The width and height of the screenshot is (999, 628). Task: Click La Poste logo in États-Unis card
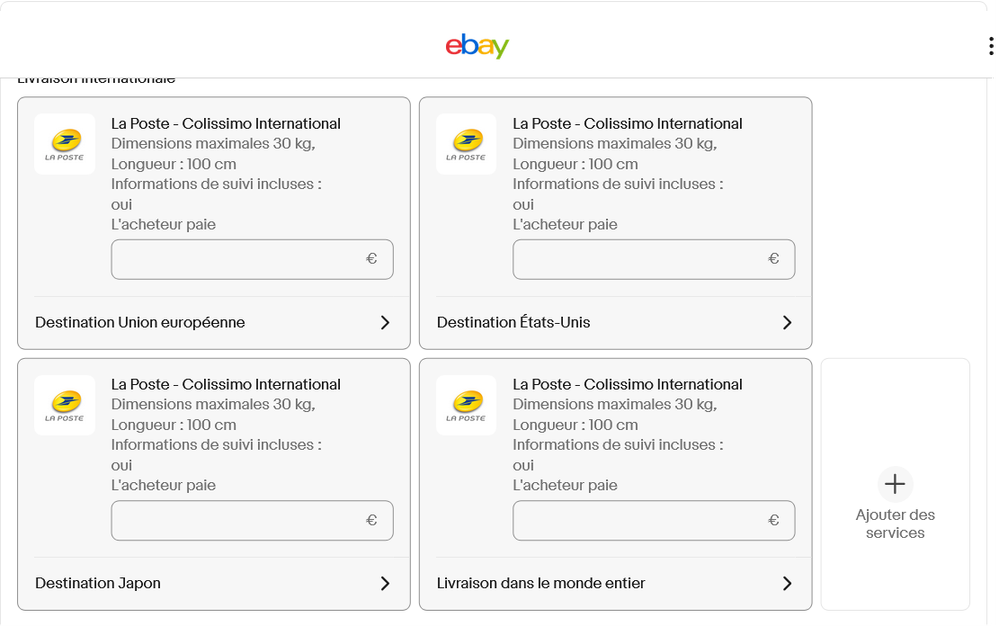tap(466, 145)
